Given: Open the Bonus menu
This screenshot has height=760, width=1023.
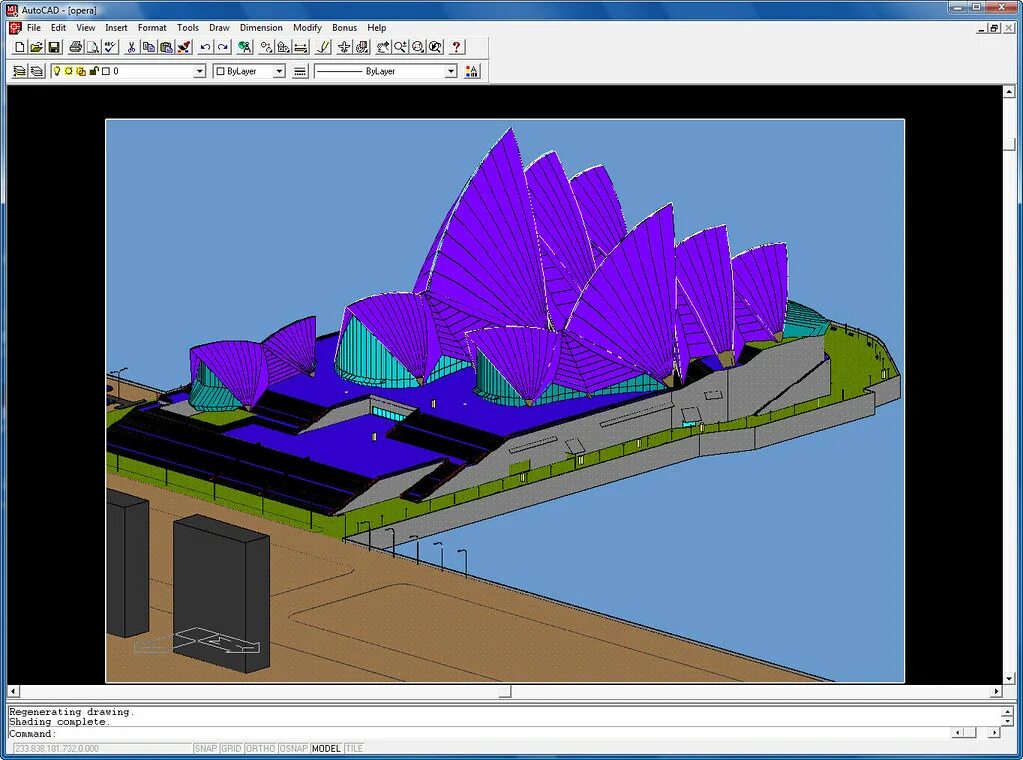Looking at the screenshot, I should [344, 27].
